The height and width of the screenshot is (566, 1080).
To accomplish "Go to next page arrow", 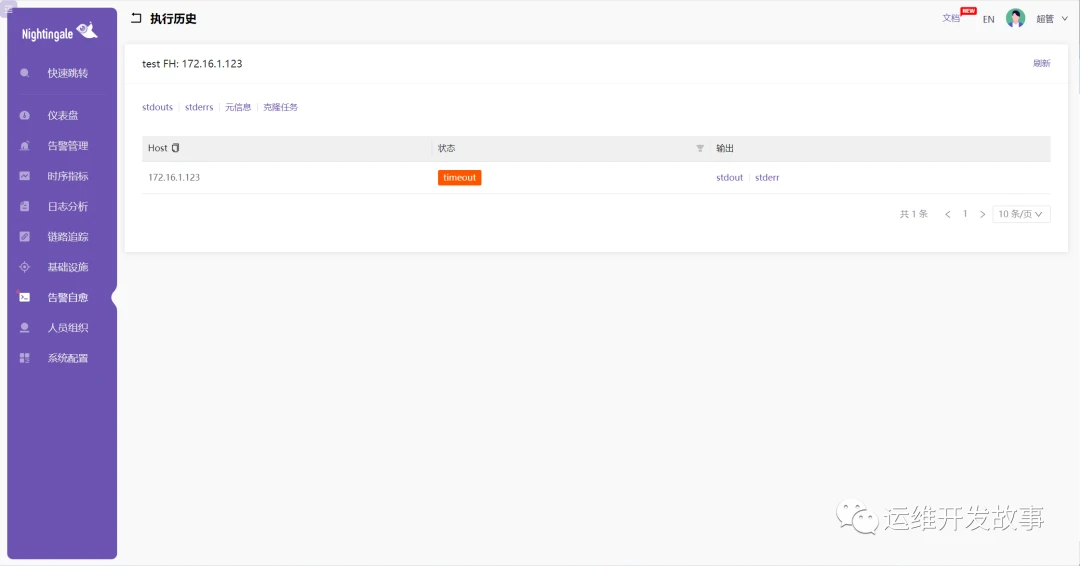I will pyautogui.click(x=983, y=214).
